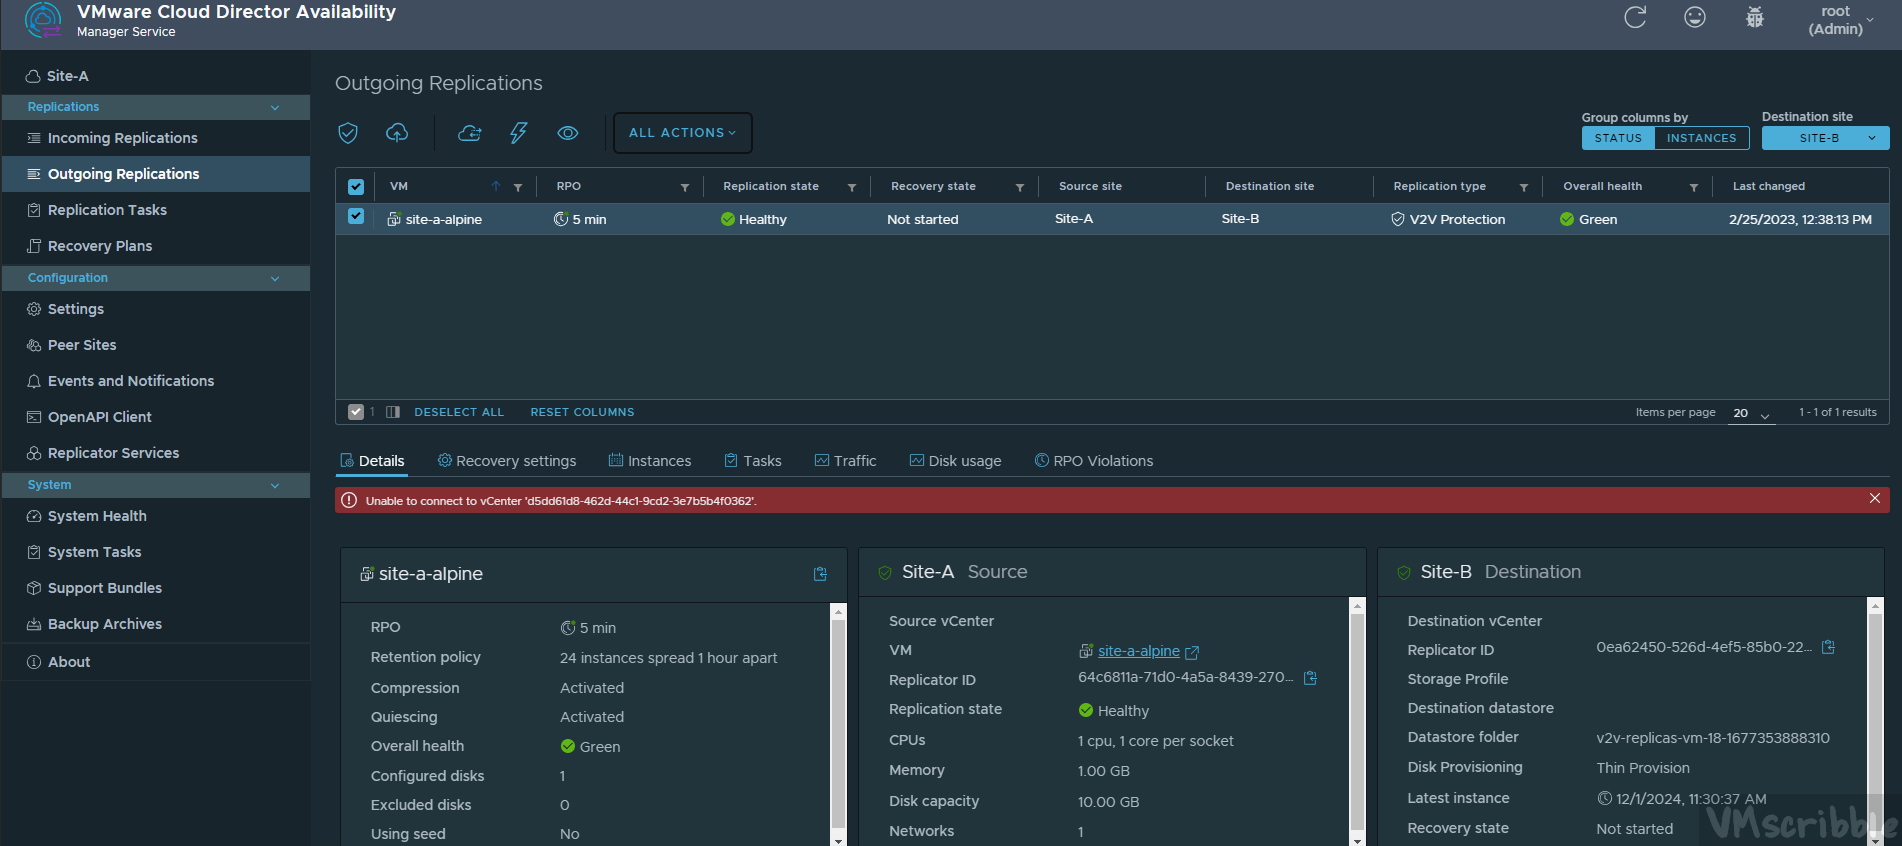Toggle the select-all header checkbox
Screen dimensions: 1902x846
tap(356, 187)
